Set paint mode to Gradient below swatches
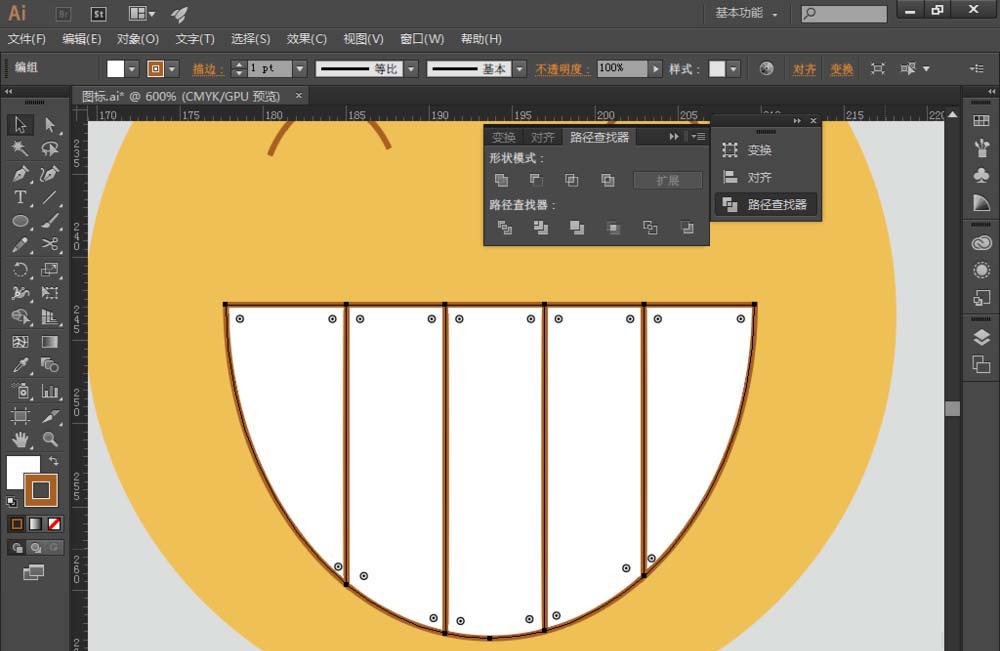1000x651 pixels. 36,524
